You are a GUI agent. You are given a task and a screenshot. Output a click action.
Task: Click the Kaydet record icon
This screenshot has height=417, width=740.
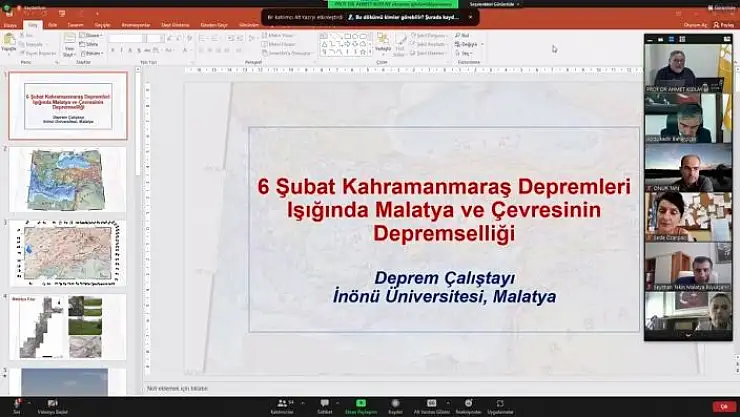coord(395,403)
